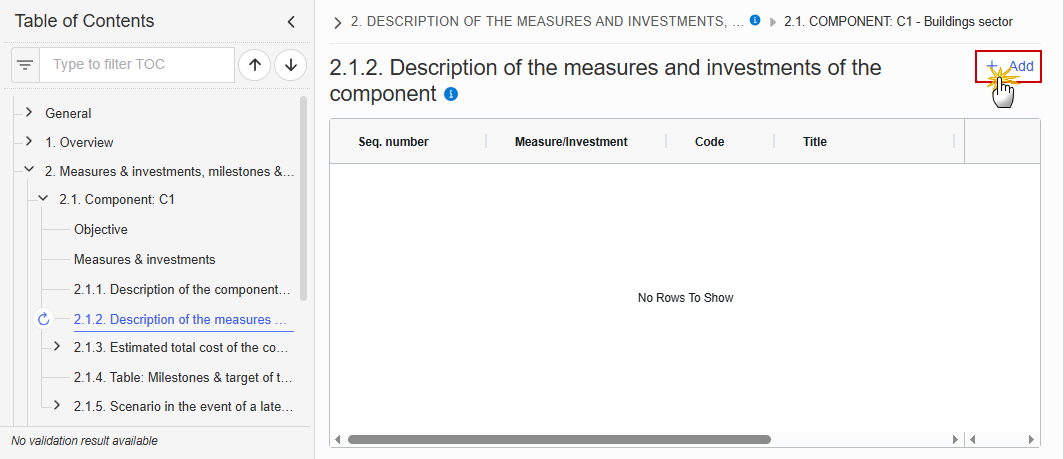Click the TOC filter icon
The height and width of the screenshot is (459, 1064).
click(x=26, y=65)
